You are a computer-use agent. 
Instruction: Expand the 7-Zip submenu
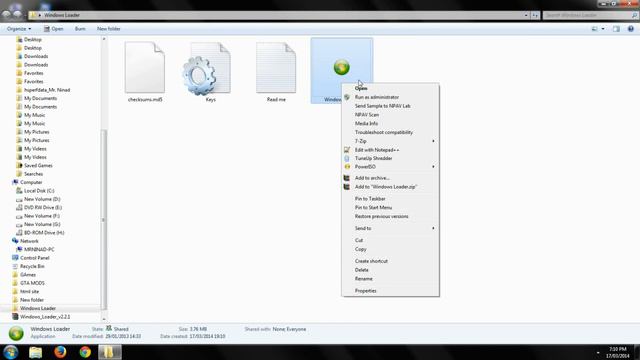click(x=390, y=141)
